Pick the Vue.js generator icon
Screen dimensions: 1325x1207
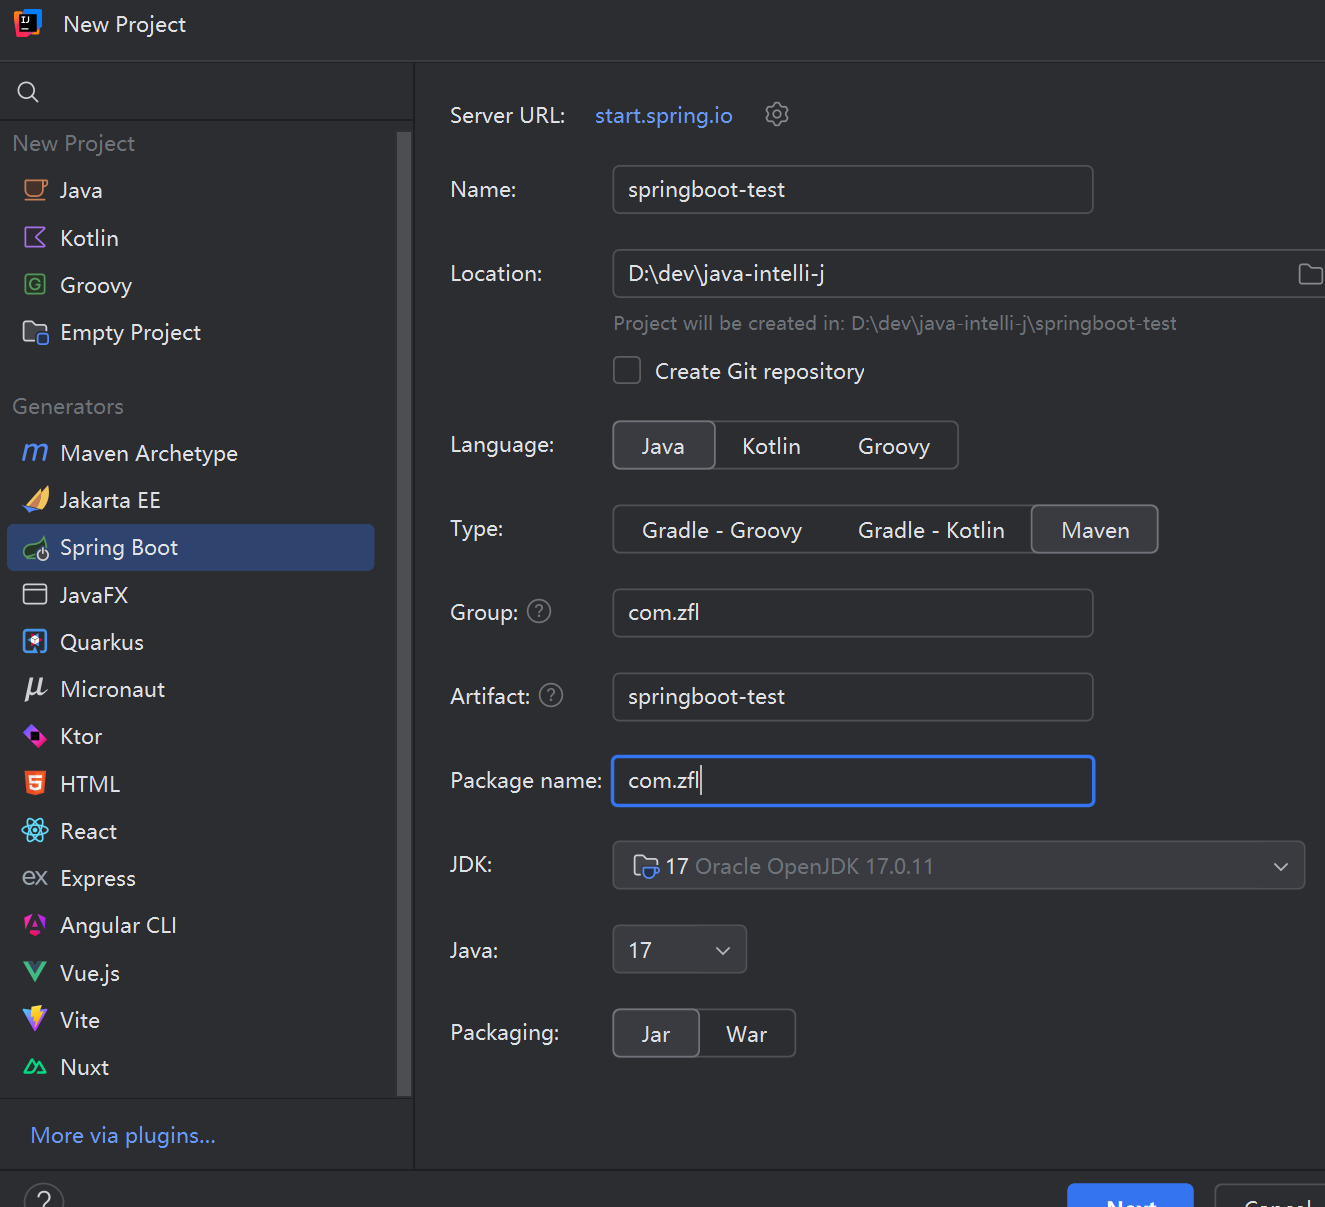click(x=35, y=972)
